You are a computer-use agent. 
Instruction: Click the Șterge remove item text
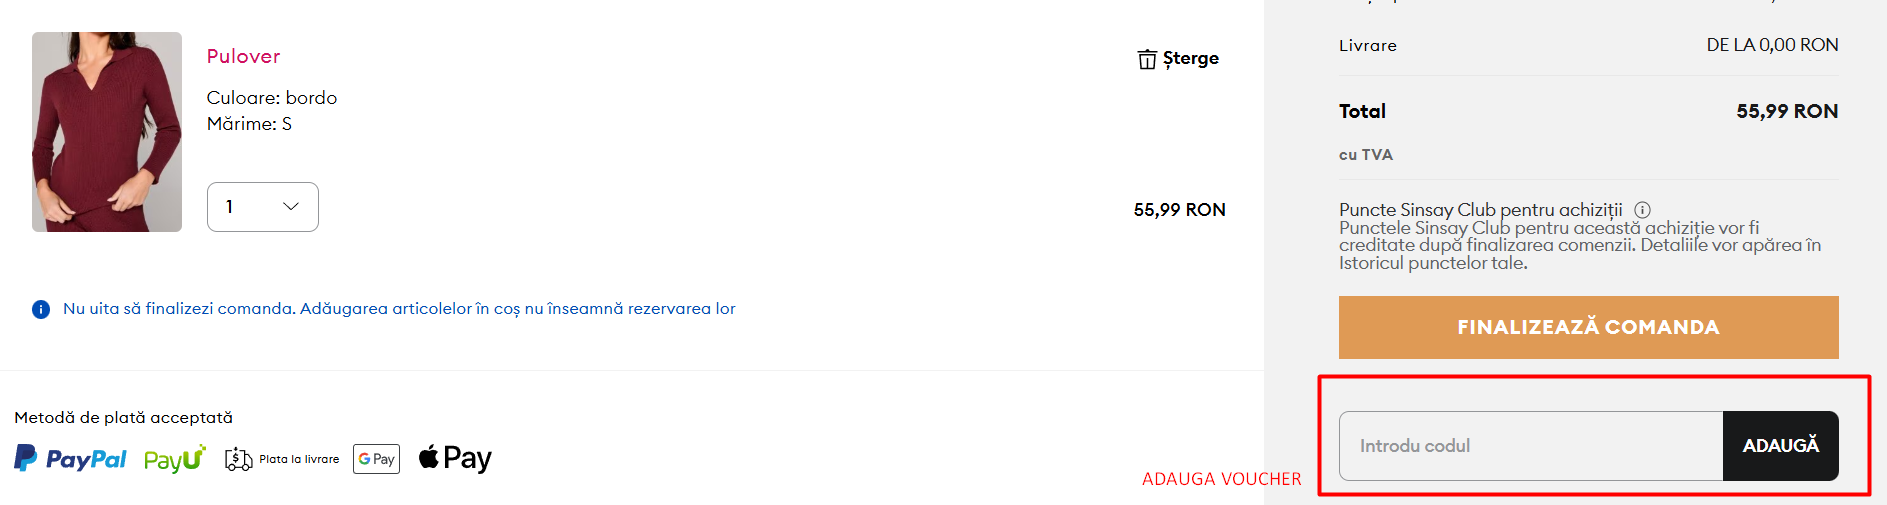(x=1191, y=58)
